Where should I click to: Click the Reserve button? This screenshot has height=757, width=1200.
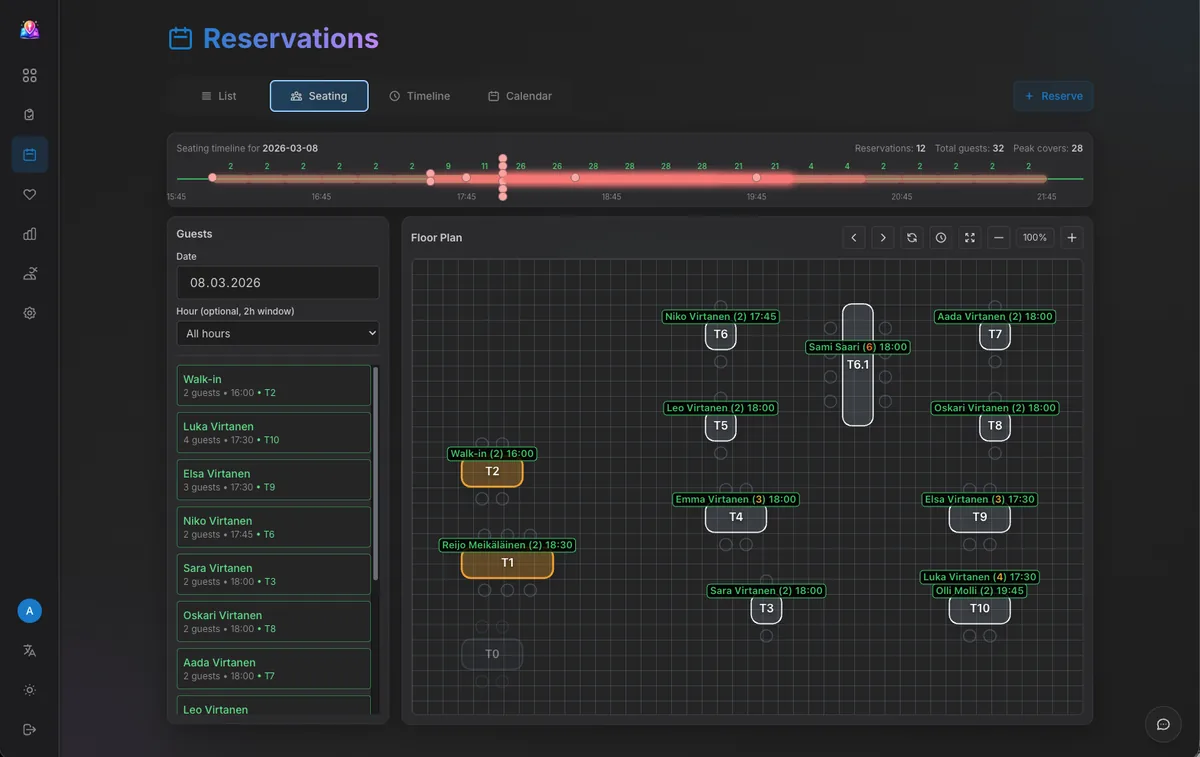pos(1053,96)
